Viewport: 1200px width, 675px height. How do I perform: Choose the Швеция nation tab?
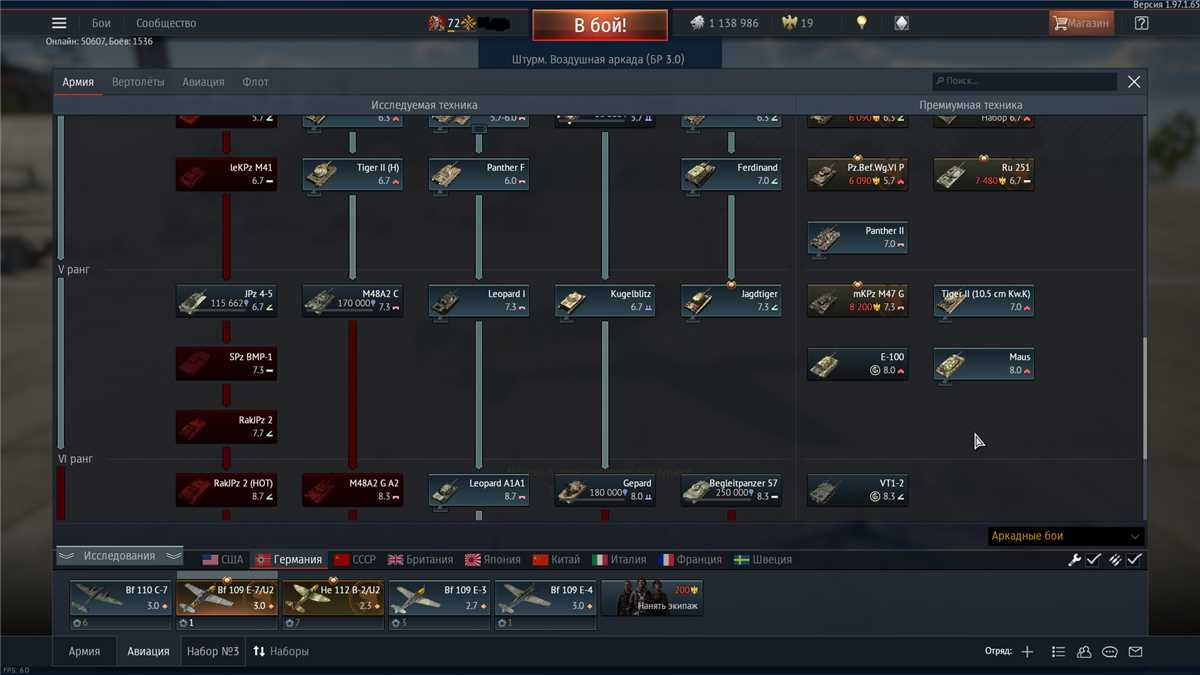pyautogui.click(x=762, y=560)
